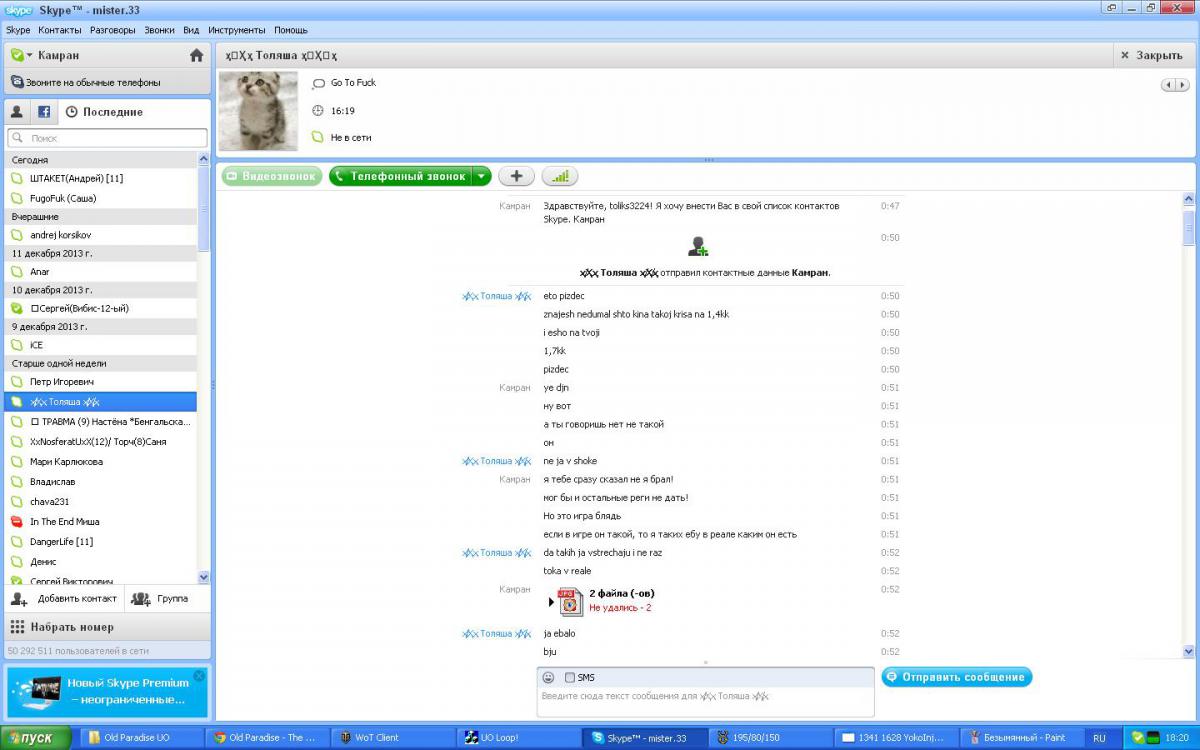
Task: Toggle the SMS checkbox
Action: point(570,677)
